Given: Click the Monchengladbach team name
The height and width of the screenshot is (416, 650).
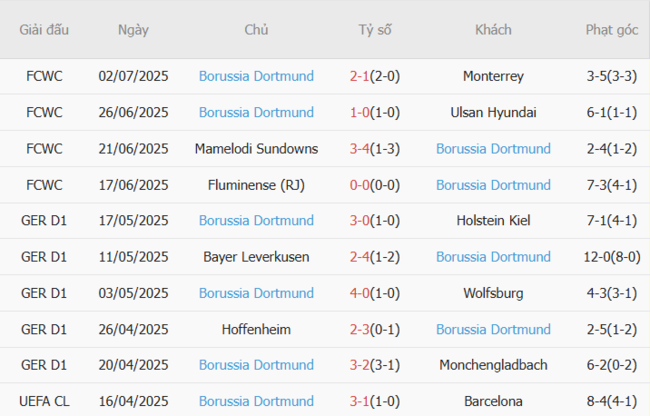Looking at the screenshot, I should point(493,365).
